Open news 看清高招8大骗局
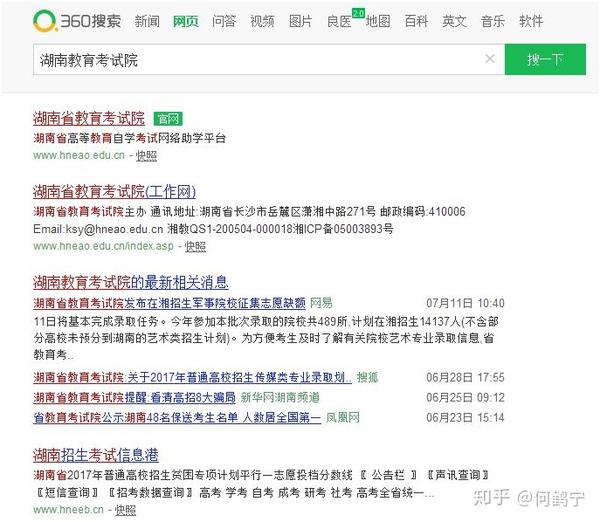 pos(134,398)
